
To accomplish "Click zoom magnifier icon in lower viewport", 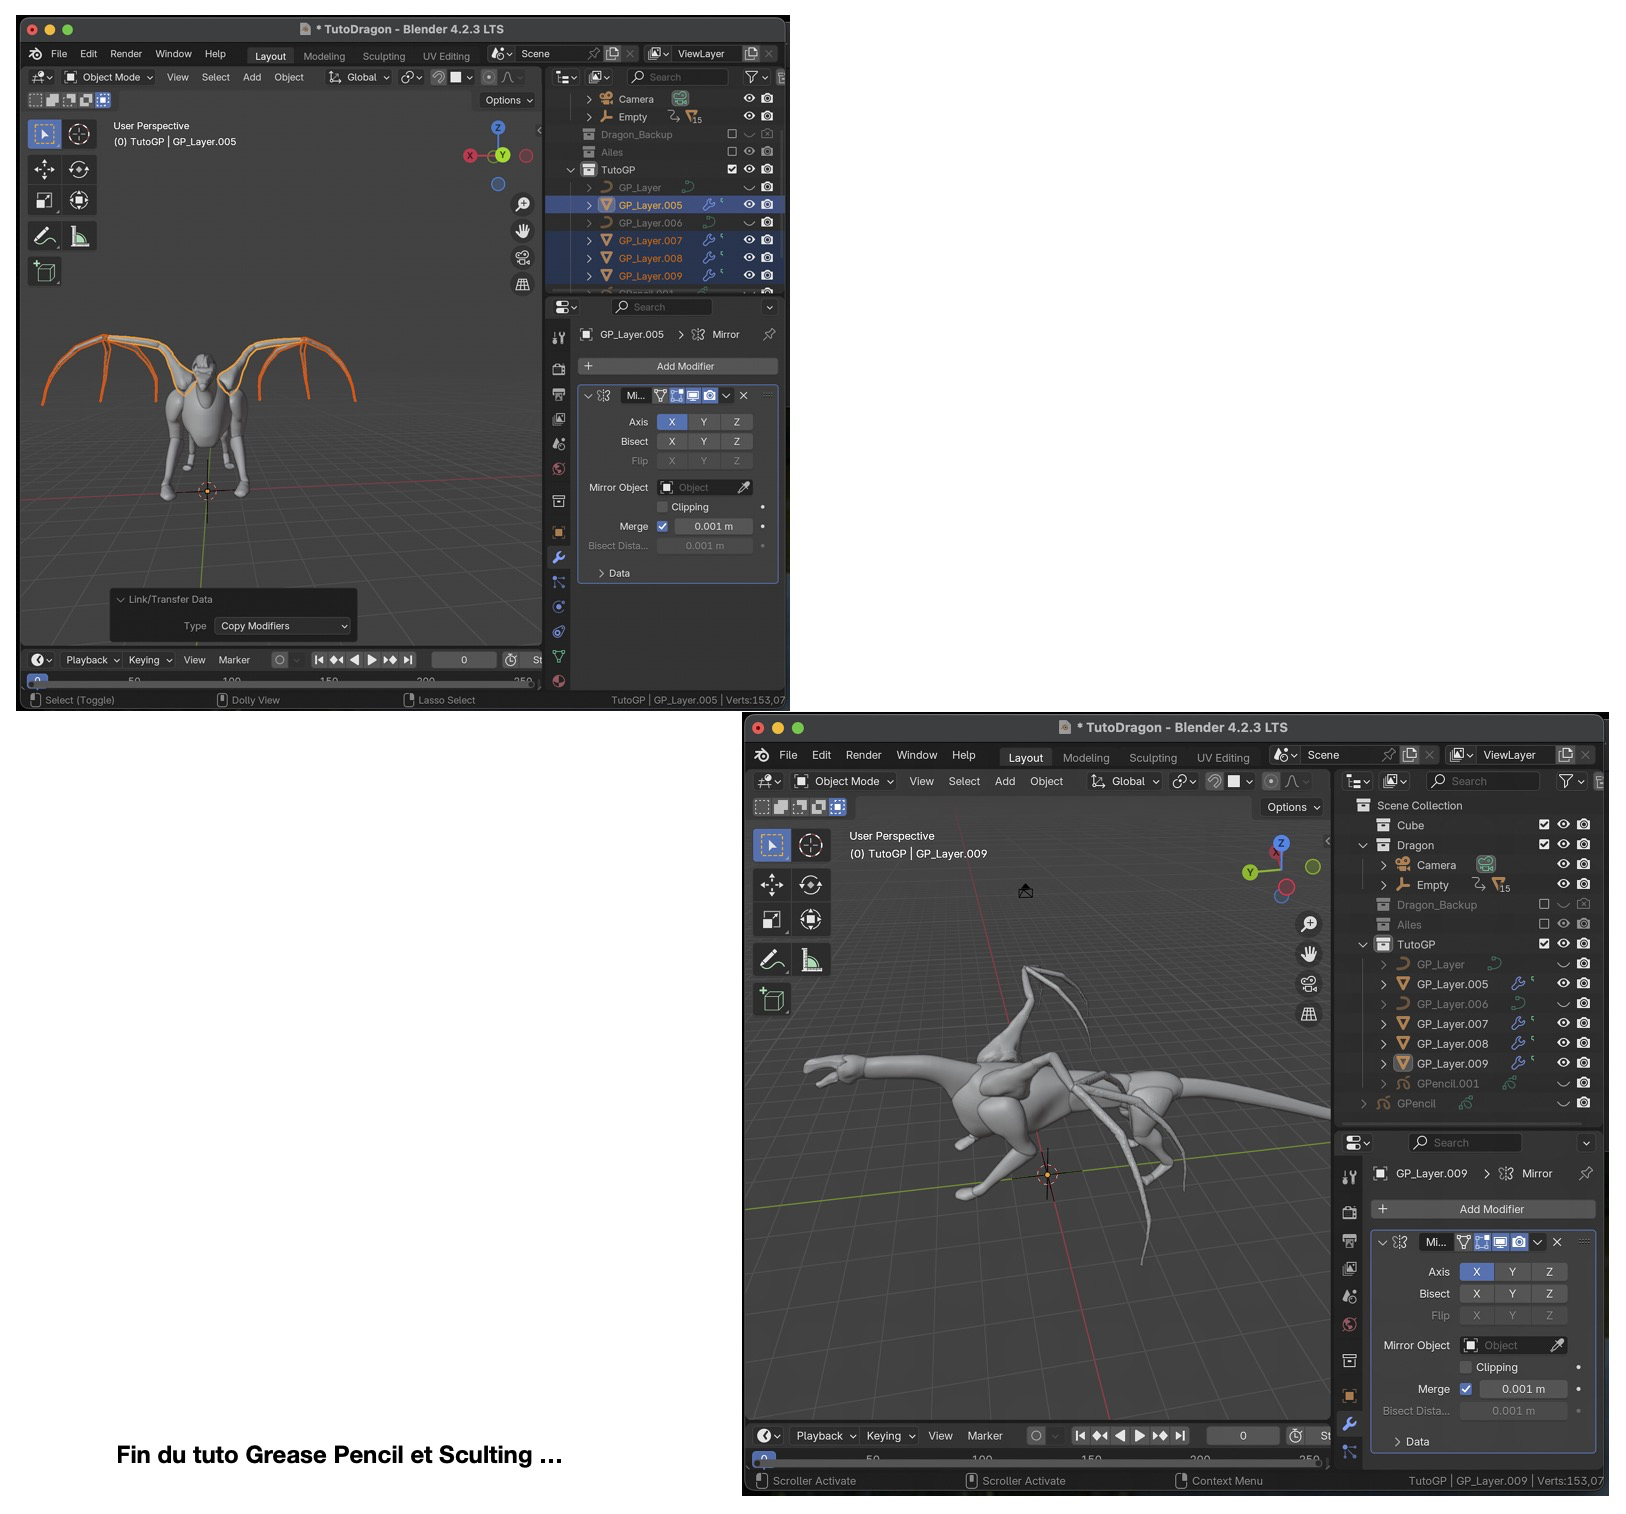I will coord(1308,924).
